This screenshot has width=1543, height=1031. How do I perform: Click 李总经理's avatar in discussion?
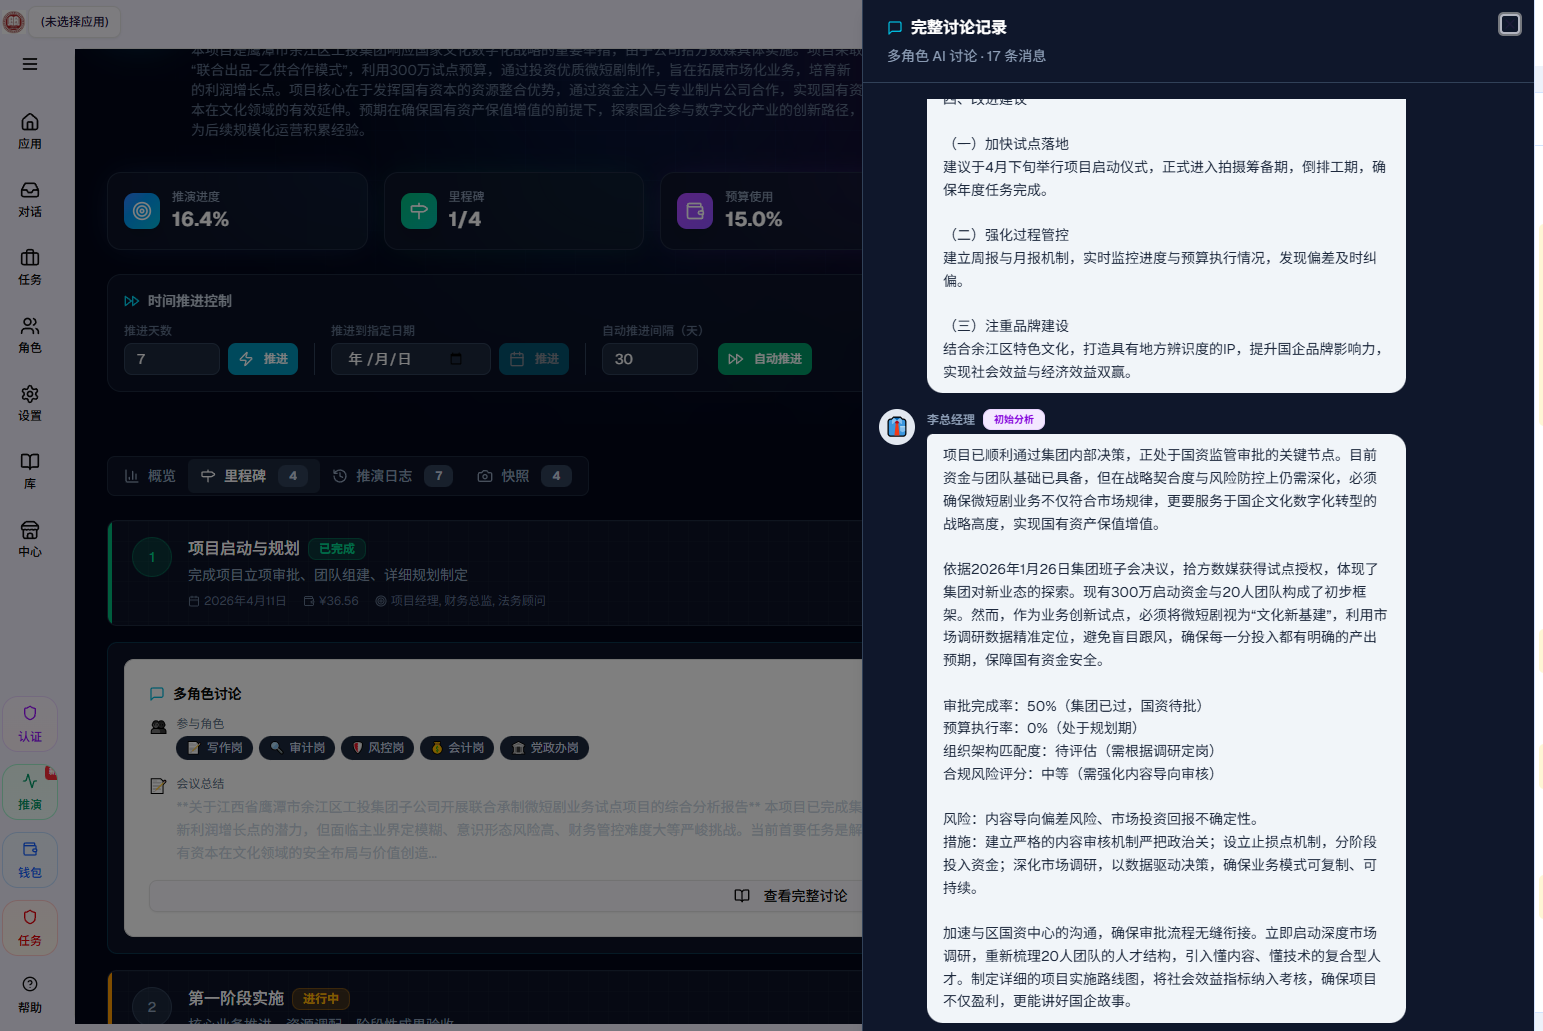pos(897,427)
